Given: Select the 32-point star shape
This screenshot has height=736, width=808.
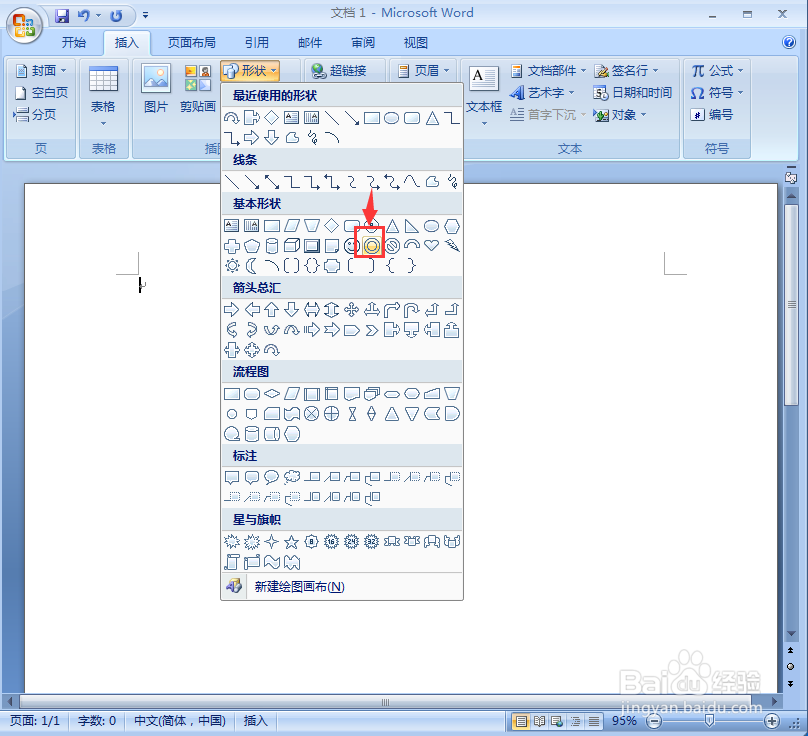Looking at the screenshot, I should click(x=372, y=542).
